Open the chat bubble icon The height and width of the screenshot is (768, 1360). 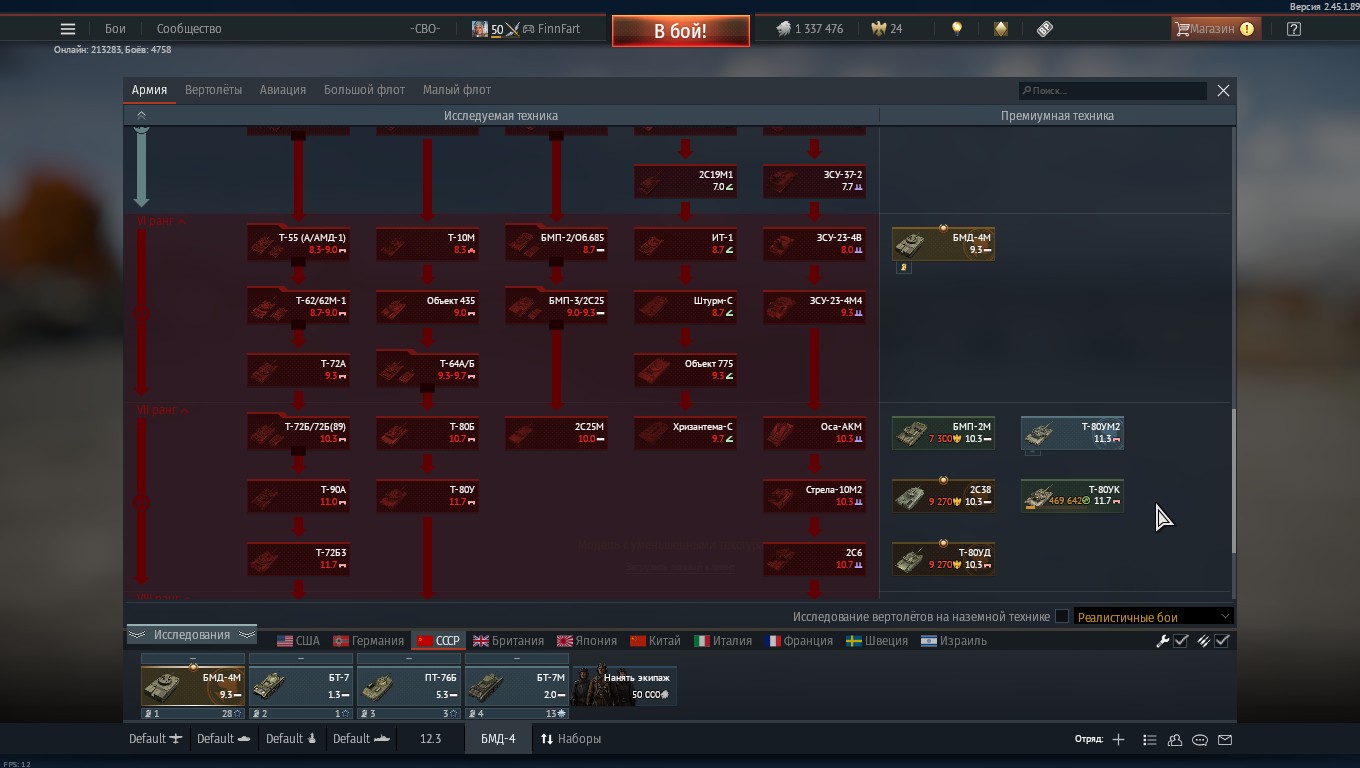1200,740
